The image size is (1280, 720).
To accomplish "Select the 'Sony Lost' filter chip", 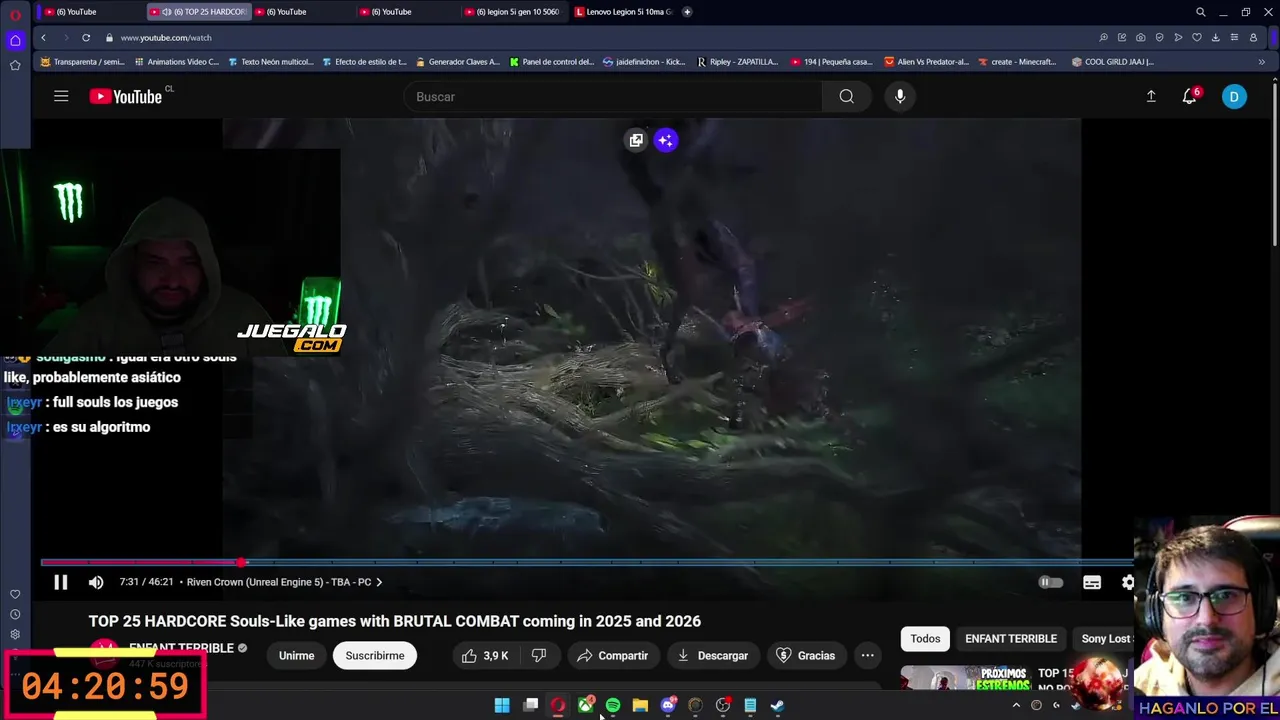I will (x=1105, y=638).
